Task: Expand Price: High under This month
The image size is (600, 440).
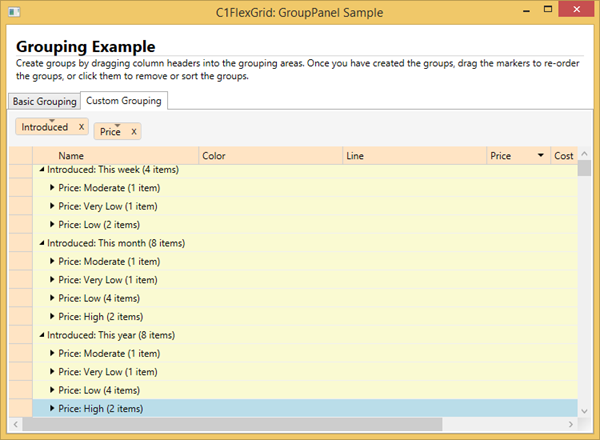Action: (53, 317)
